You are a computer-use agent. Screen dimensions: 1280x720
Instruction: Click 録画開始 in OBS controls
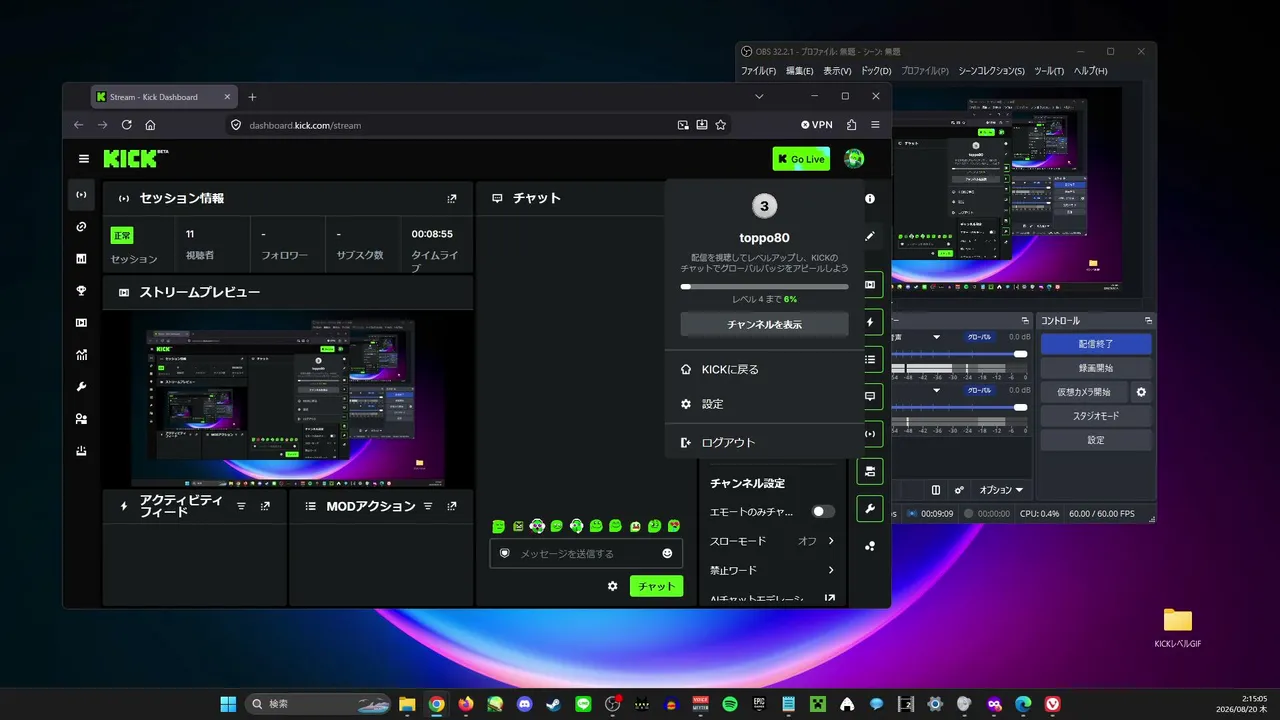pyautogui.click(x=1096, y=368)
